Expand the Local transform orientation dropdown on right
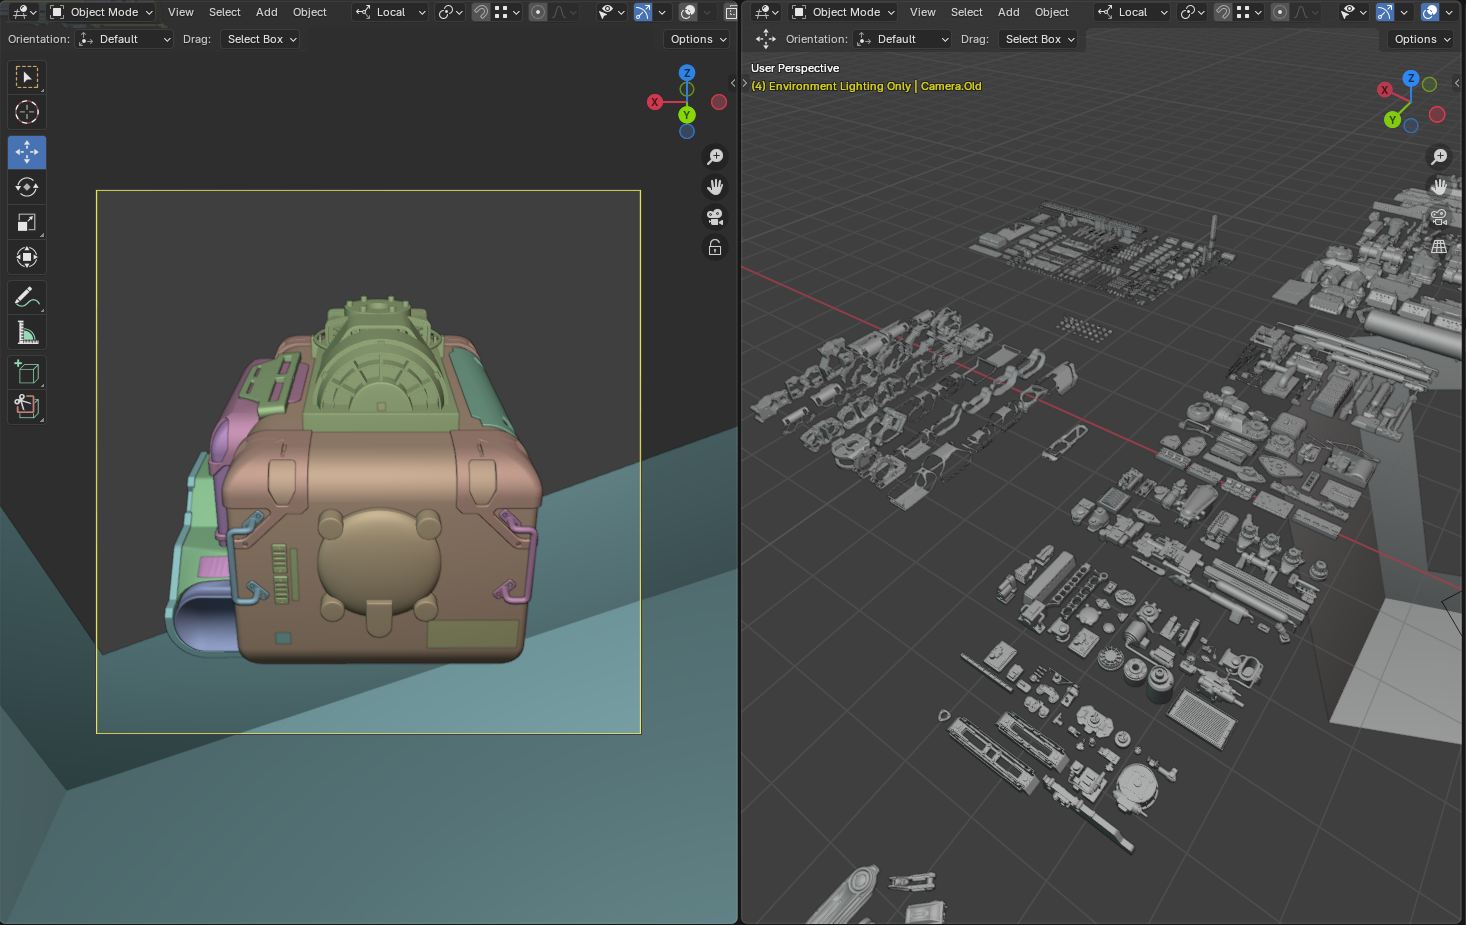The height and width of the screenshot is (925, 1466). click(x=1133, y=12)
